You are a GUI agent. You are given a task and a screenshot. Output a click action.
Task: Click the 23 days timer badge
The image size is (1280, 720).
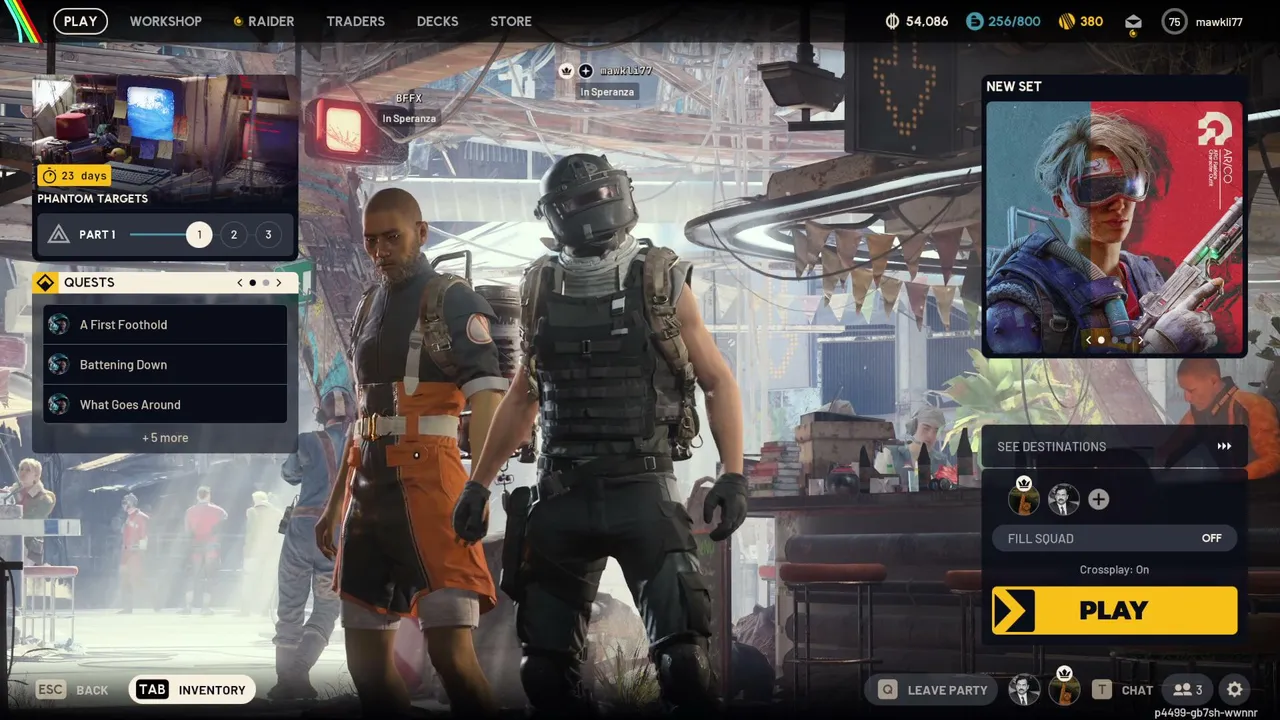(74, 175)
